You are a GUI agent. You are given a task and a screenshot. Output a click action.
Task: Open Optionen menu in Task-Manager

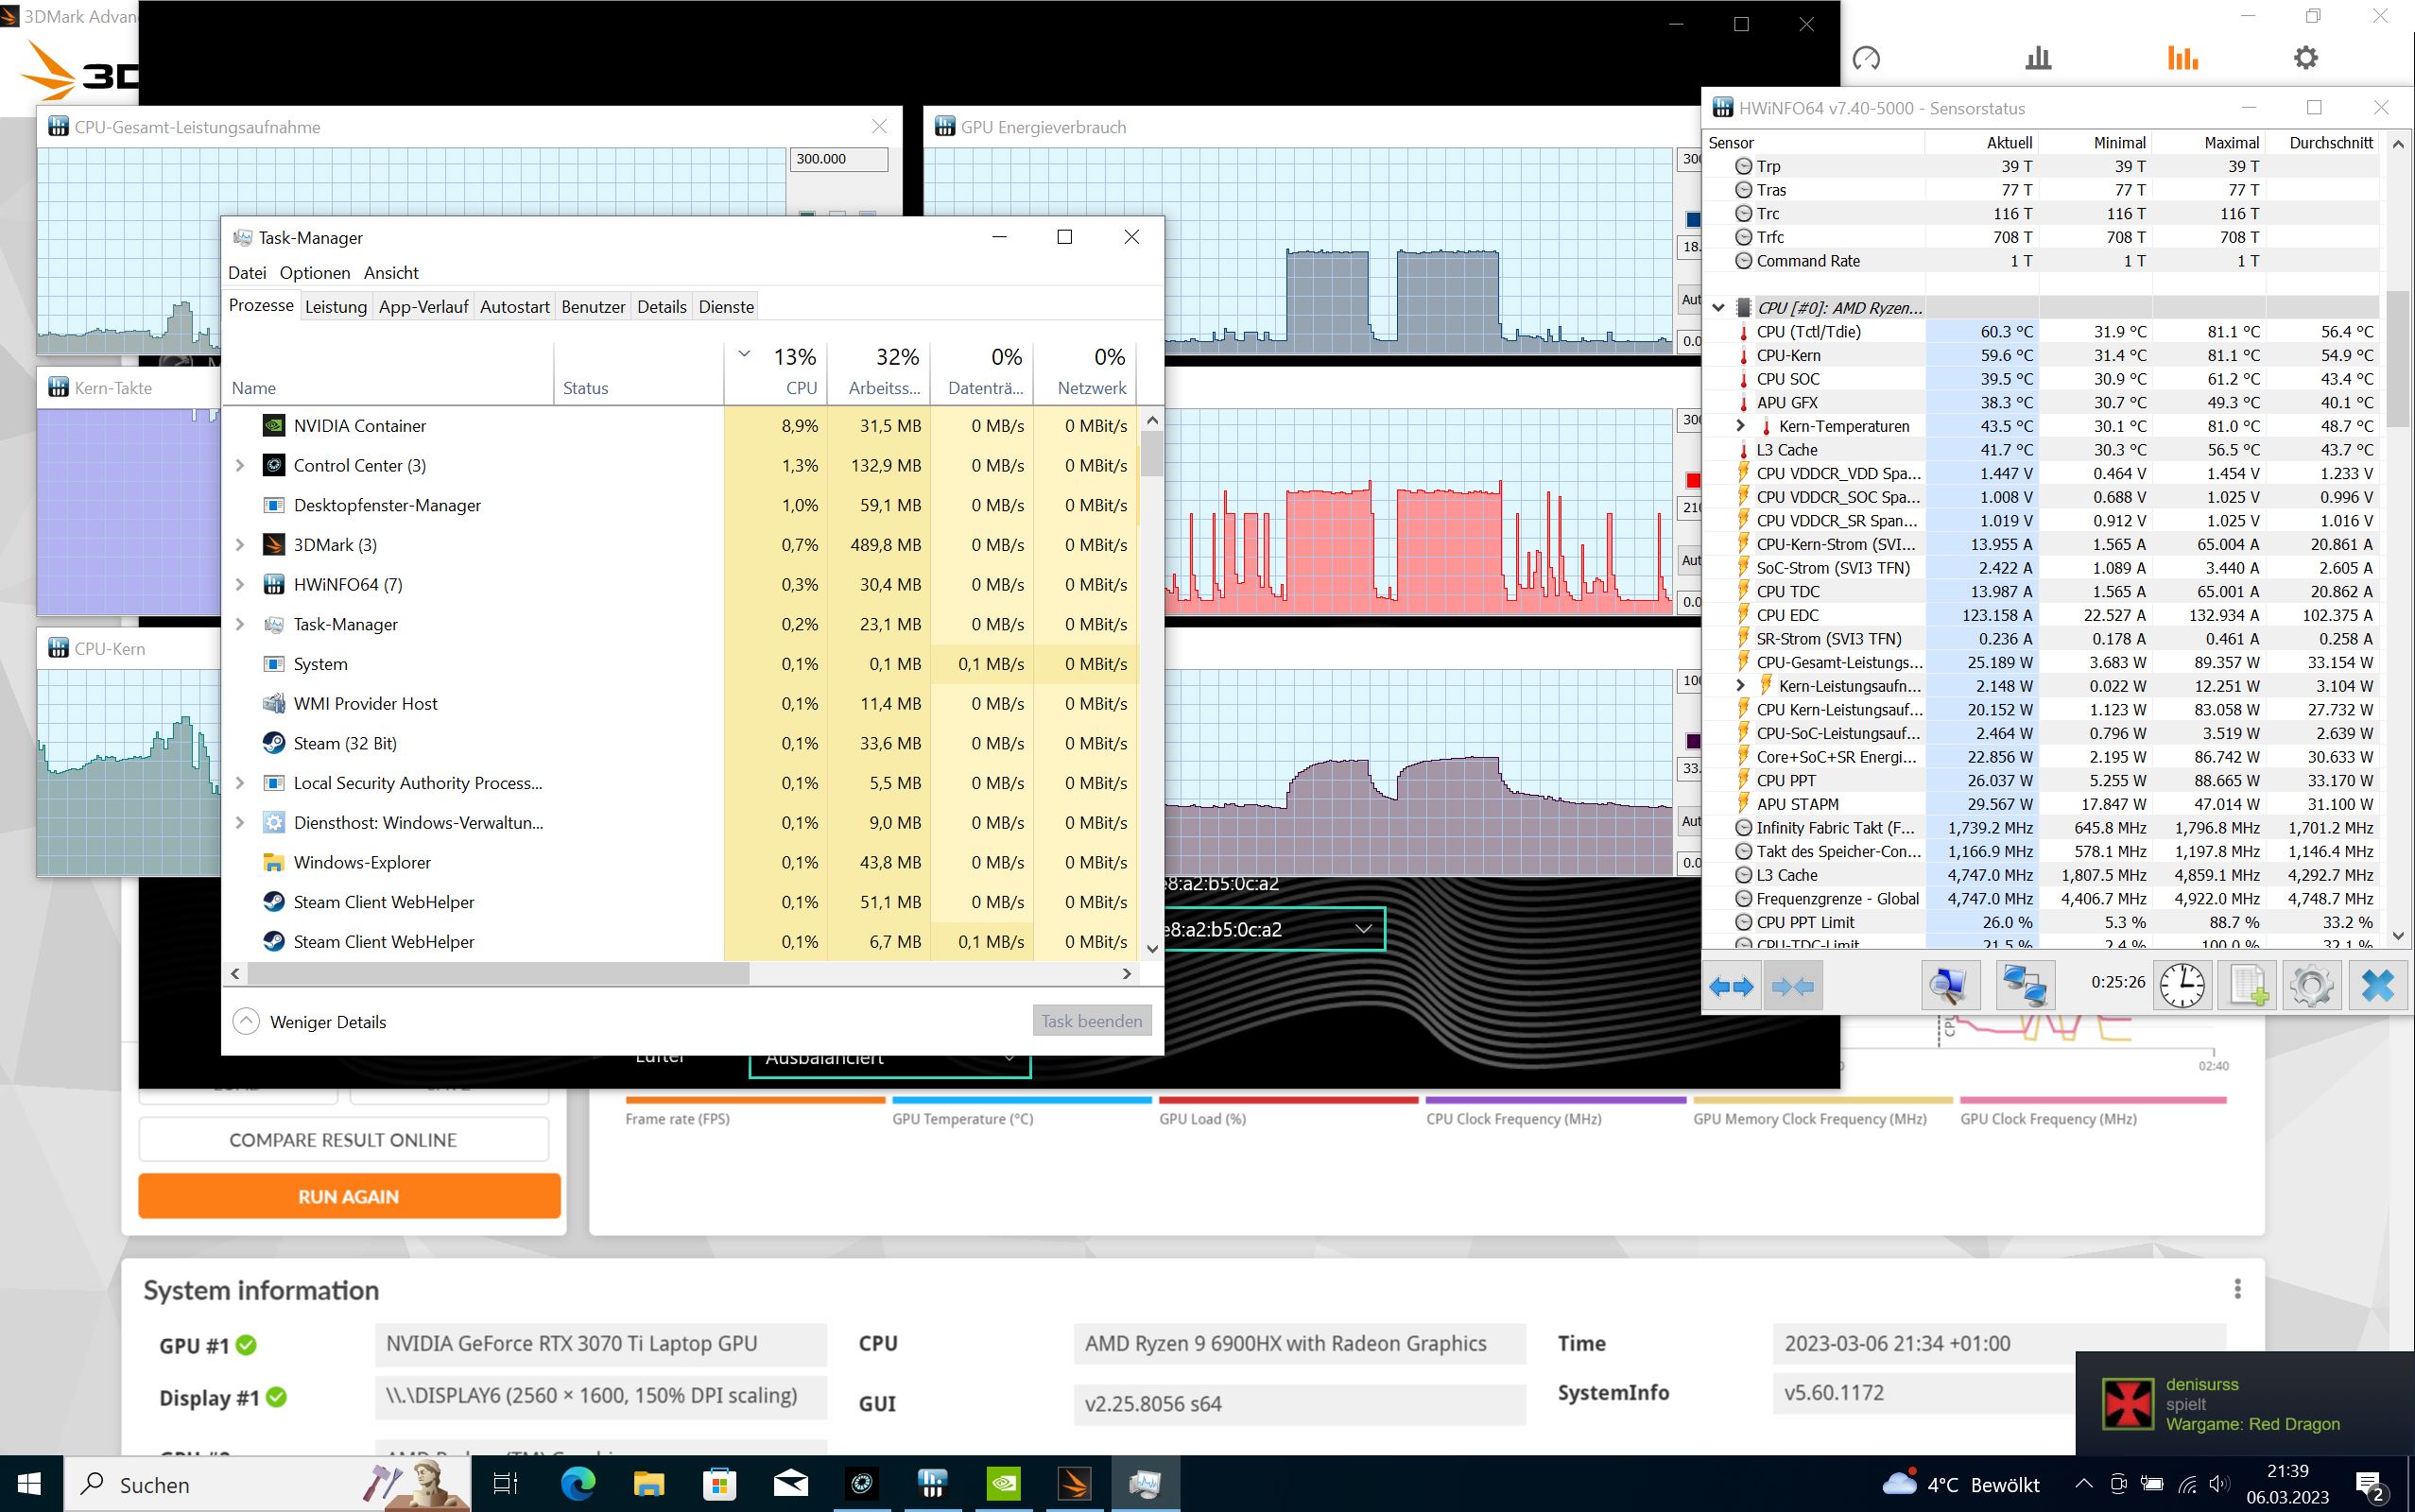[x=314, y=273]
